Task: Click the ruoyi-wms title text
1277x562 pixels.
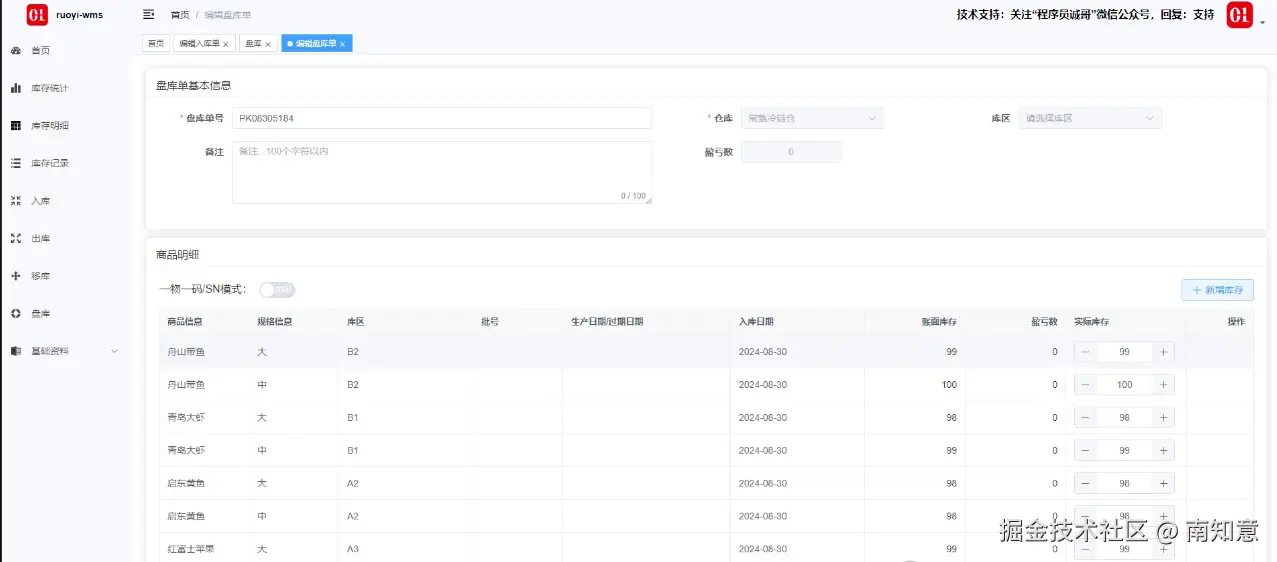Action: 80,15
